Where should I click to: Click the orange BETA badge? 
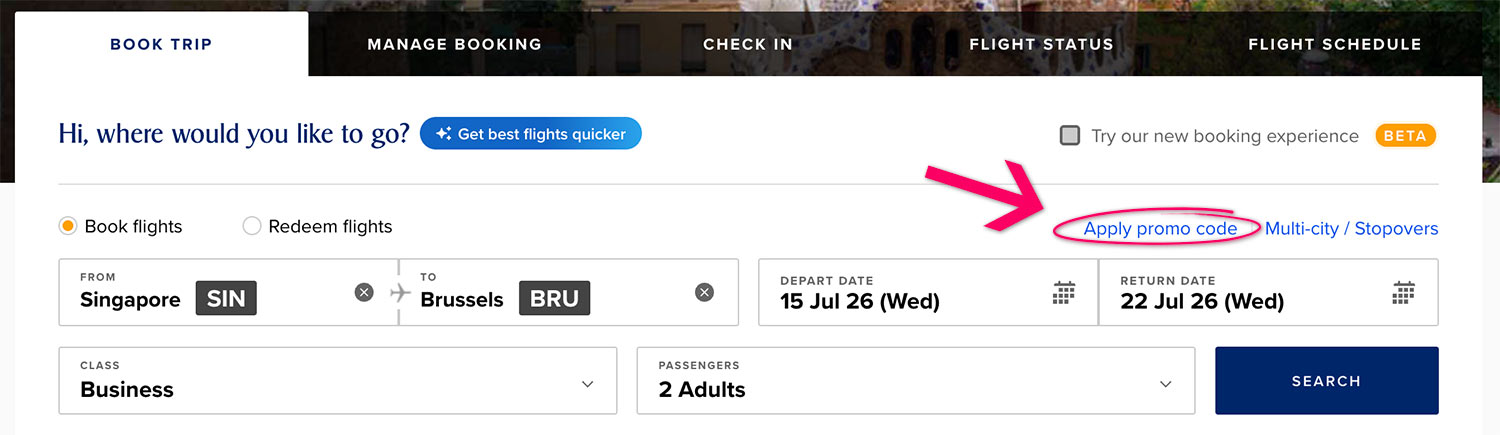coord(1405,135)
